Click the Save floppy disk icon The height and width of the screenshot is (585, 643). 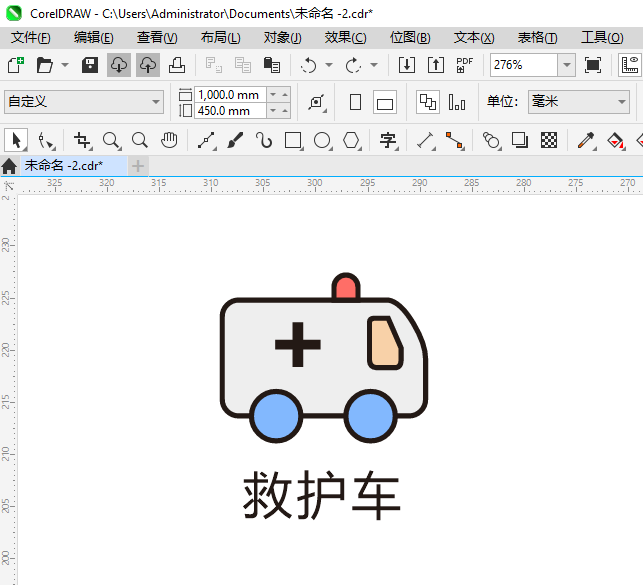coord(90,65)
